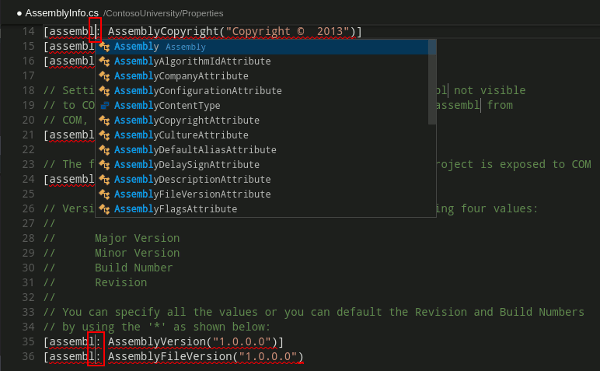
Task: Click the 'Minor Version' comment text
Action: click(x=137, y=253)
